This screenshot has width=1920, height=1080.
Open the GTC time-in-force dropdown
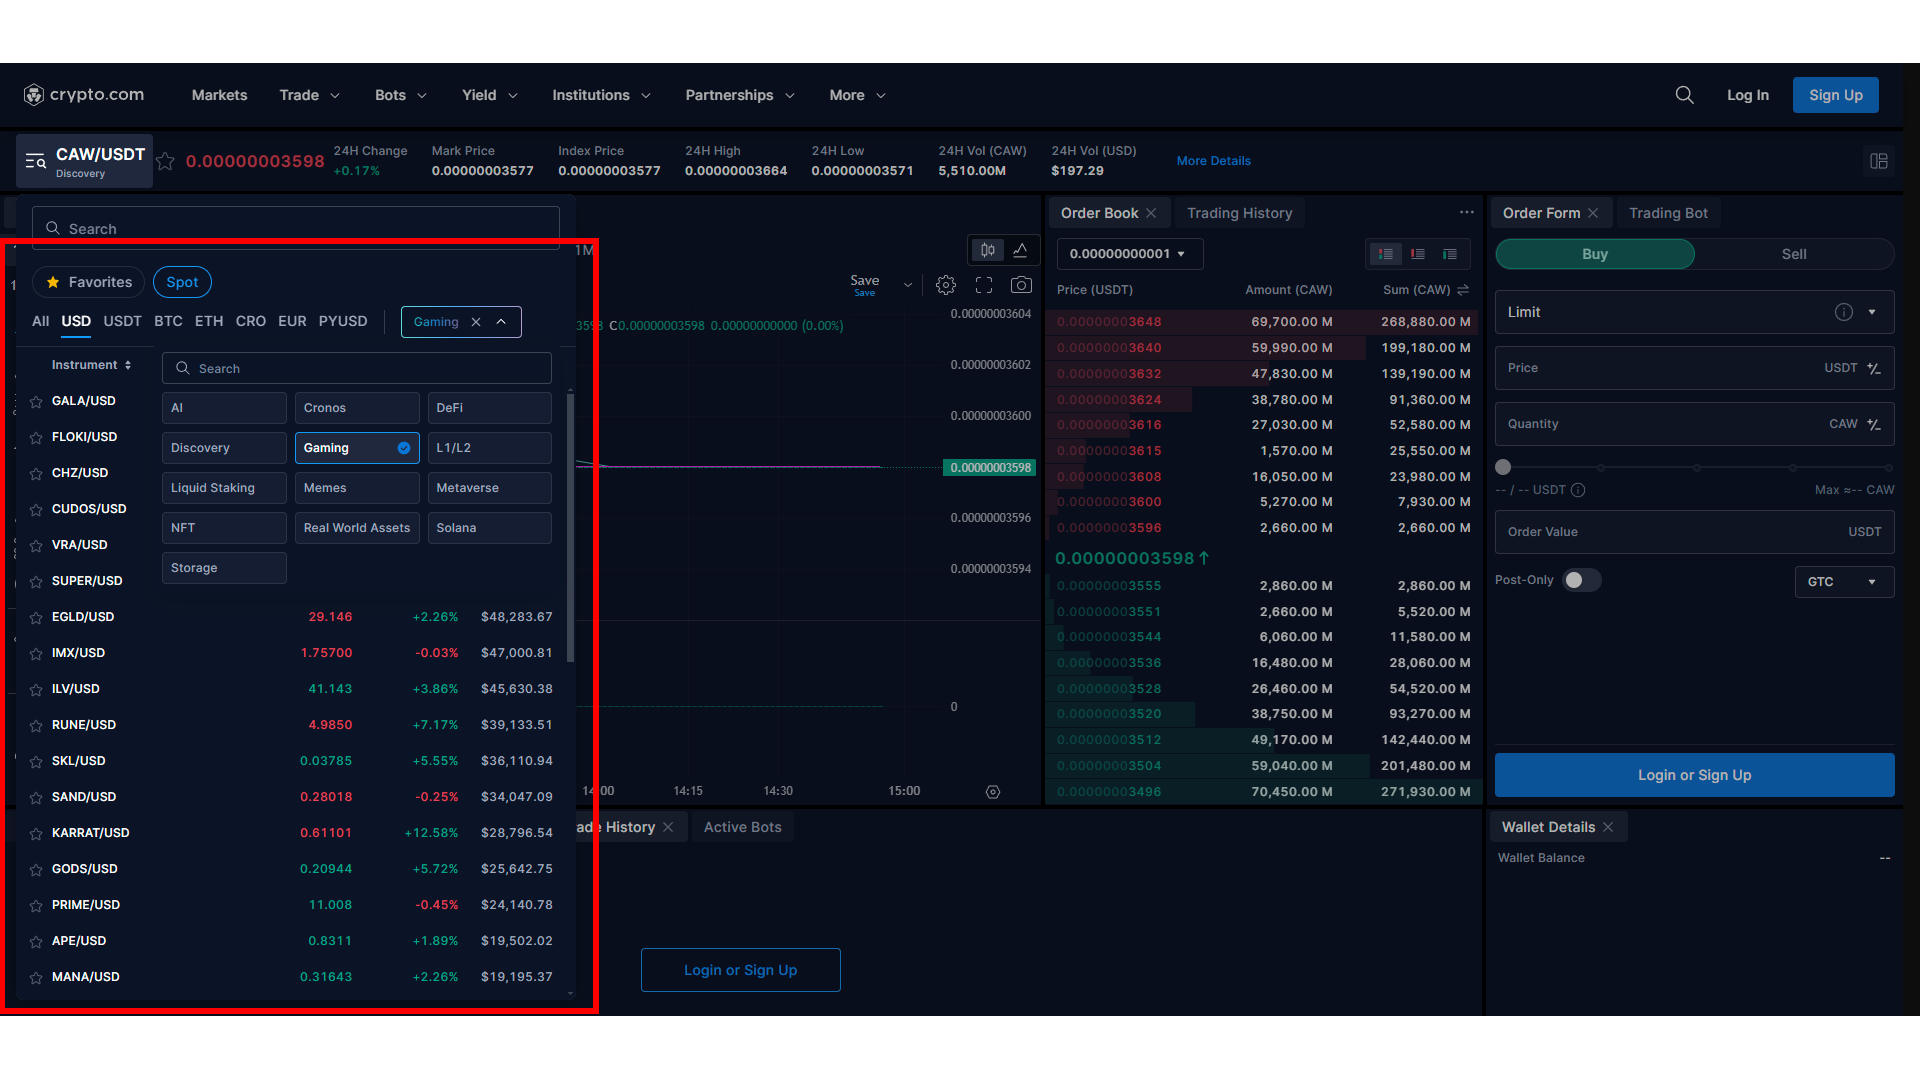point(1843,582)
